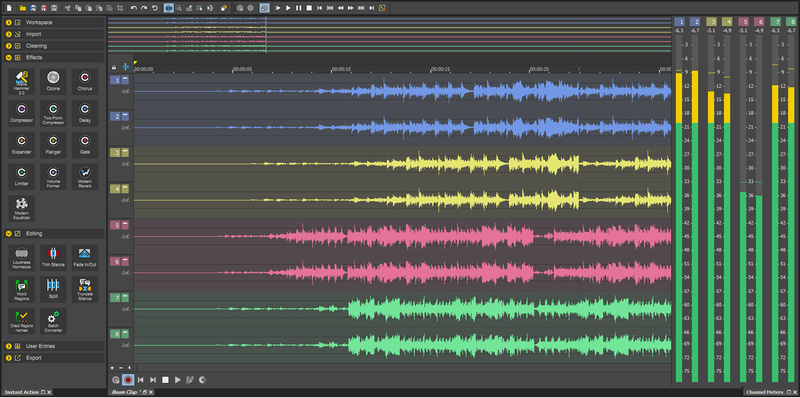
Task: Toggle the lock icon above track headers
Action: point(114,67)
